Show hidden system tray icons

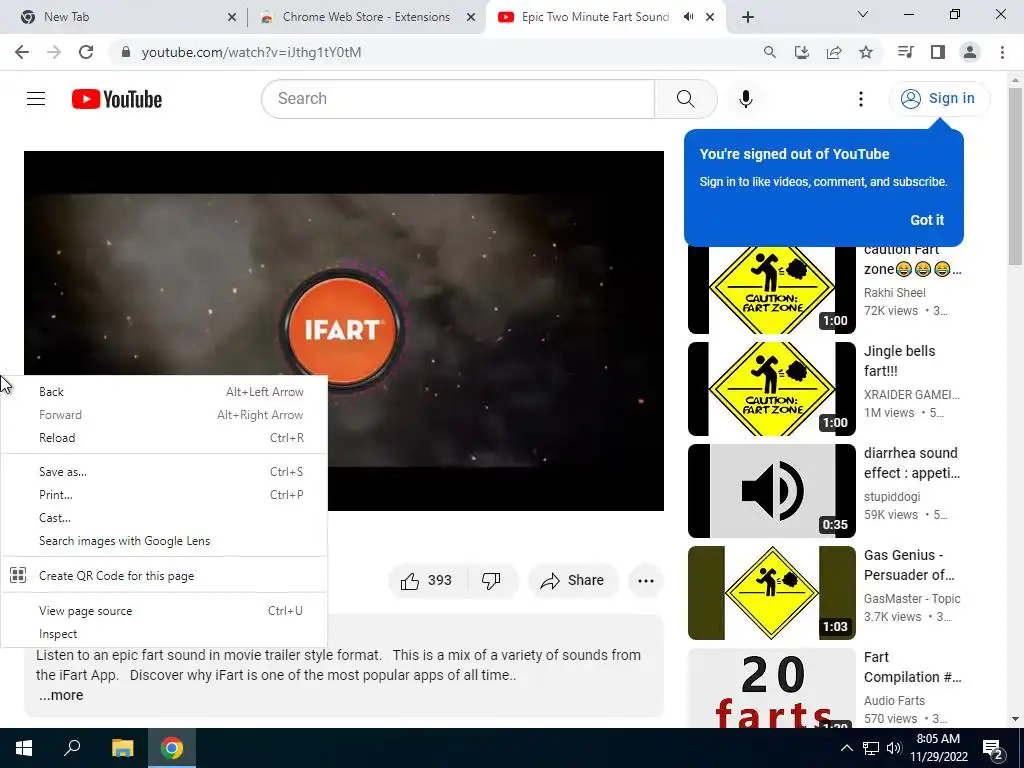[x=846, y=748]
